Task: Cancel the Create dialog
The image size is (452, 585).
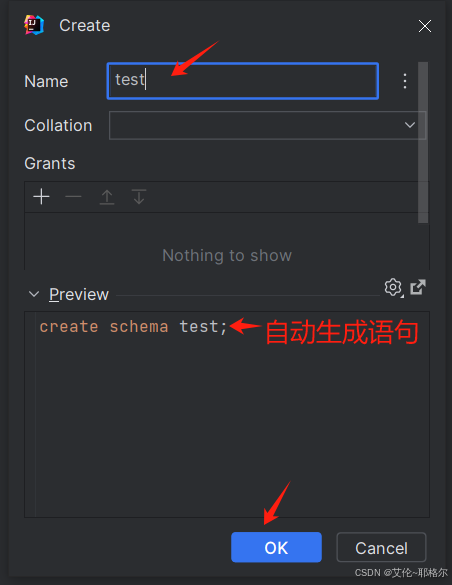Action: point(381,547)
